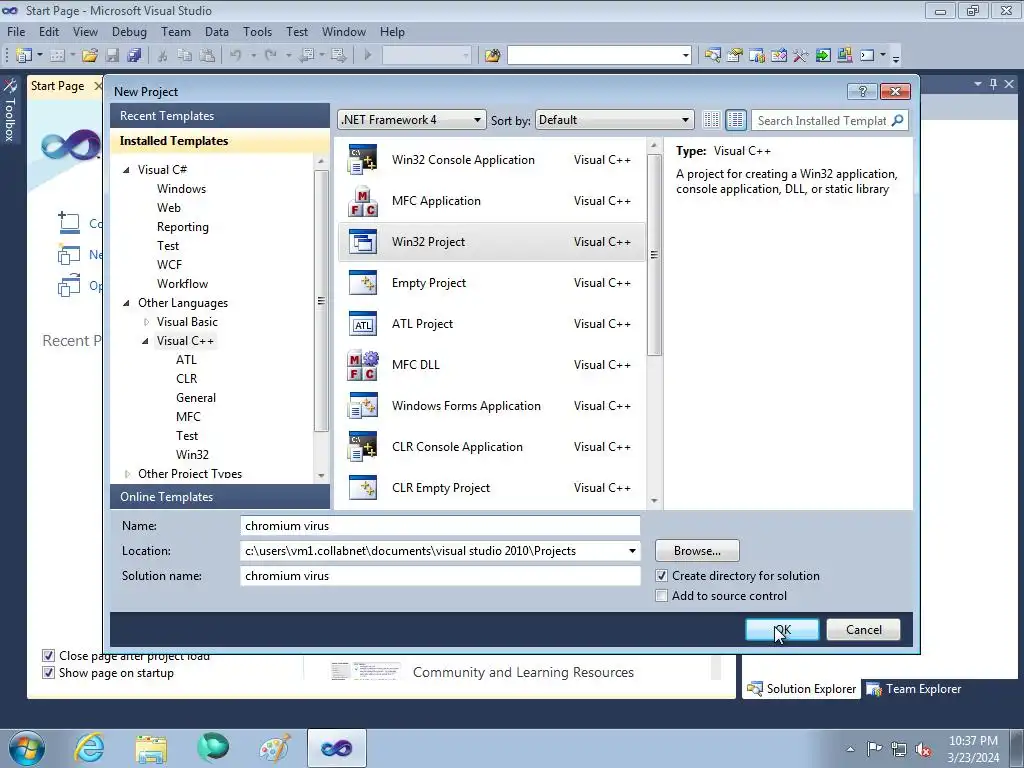Open the .NET Framework 4 dropdown
Viewport: 1024px width, 768px height.
[x=411, y=120]
